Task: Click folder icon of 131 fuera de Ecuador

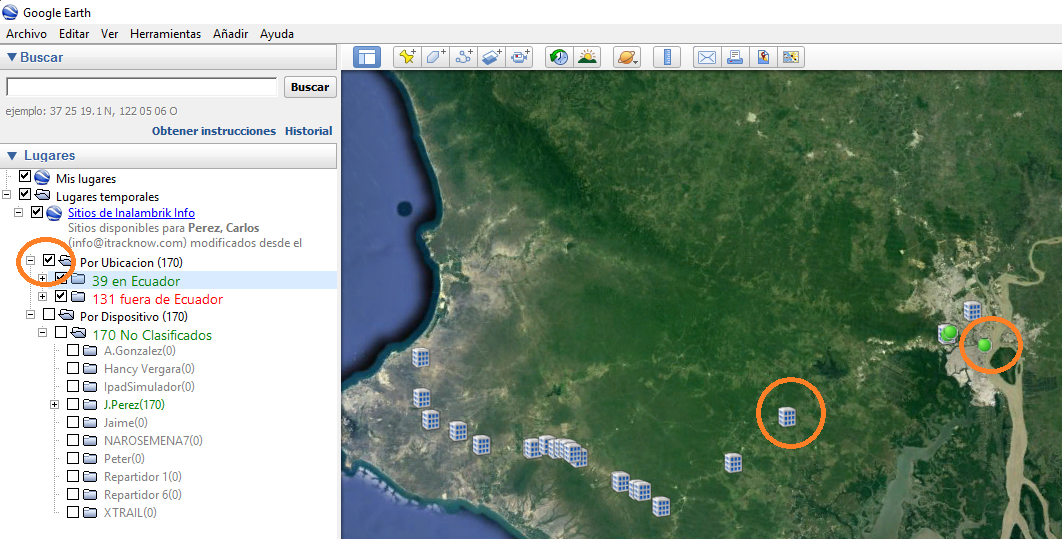Action: (x=78, y=297)
